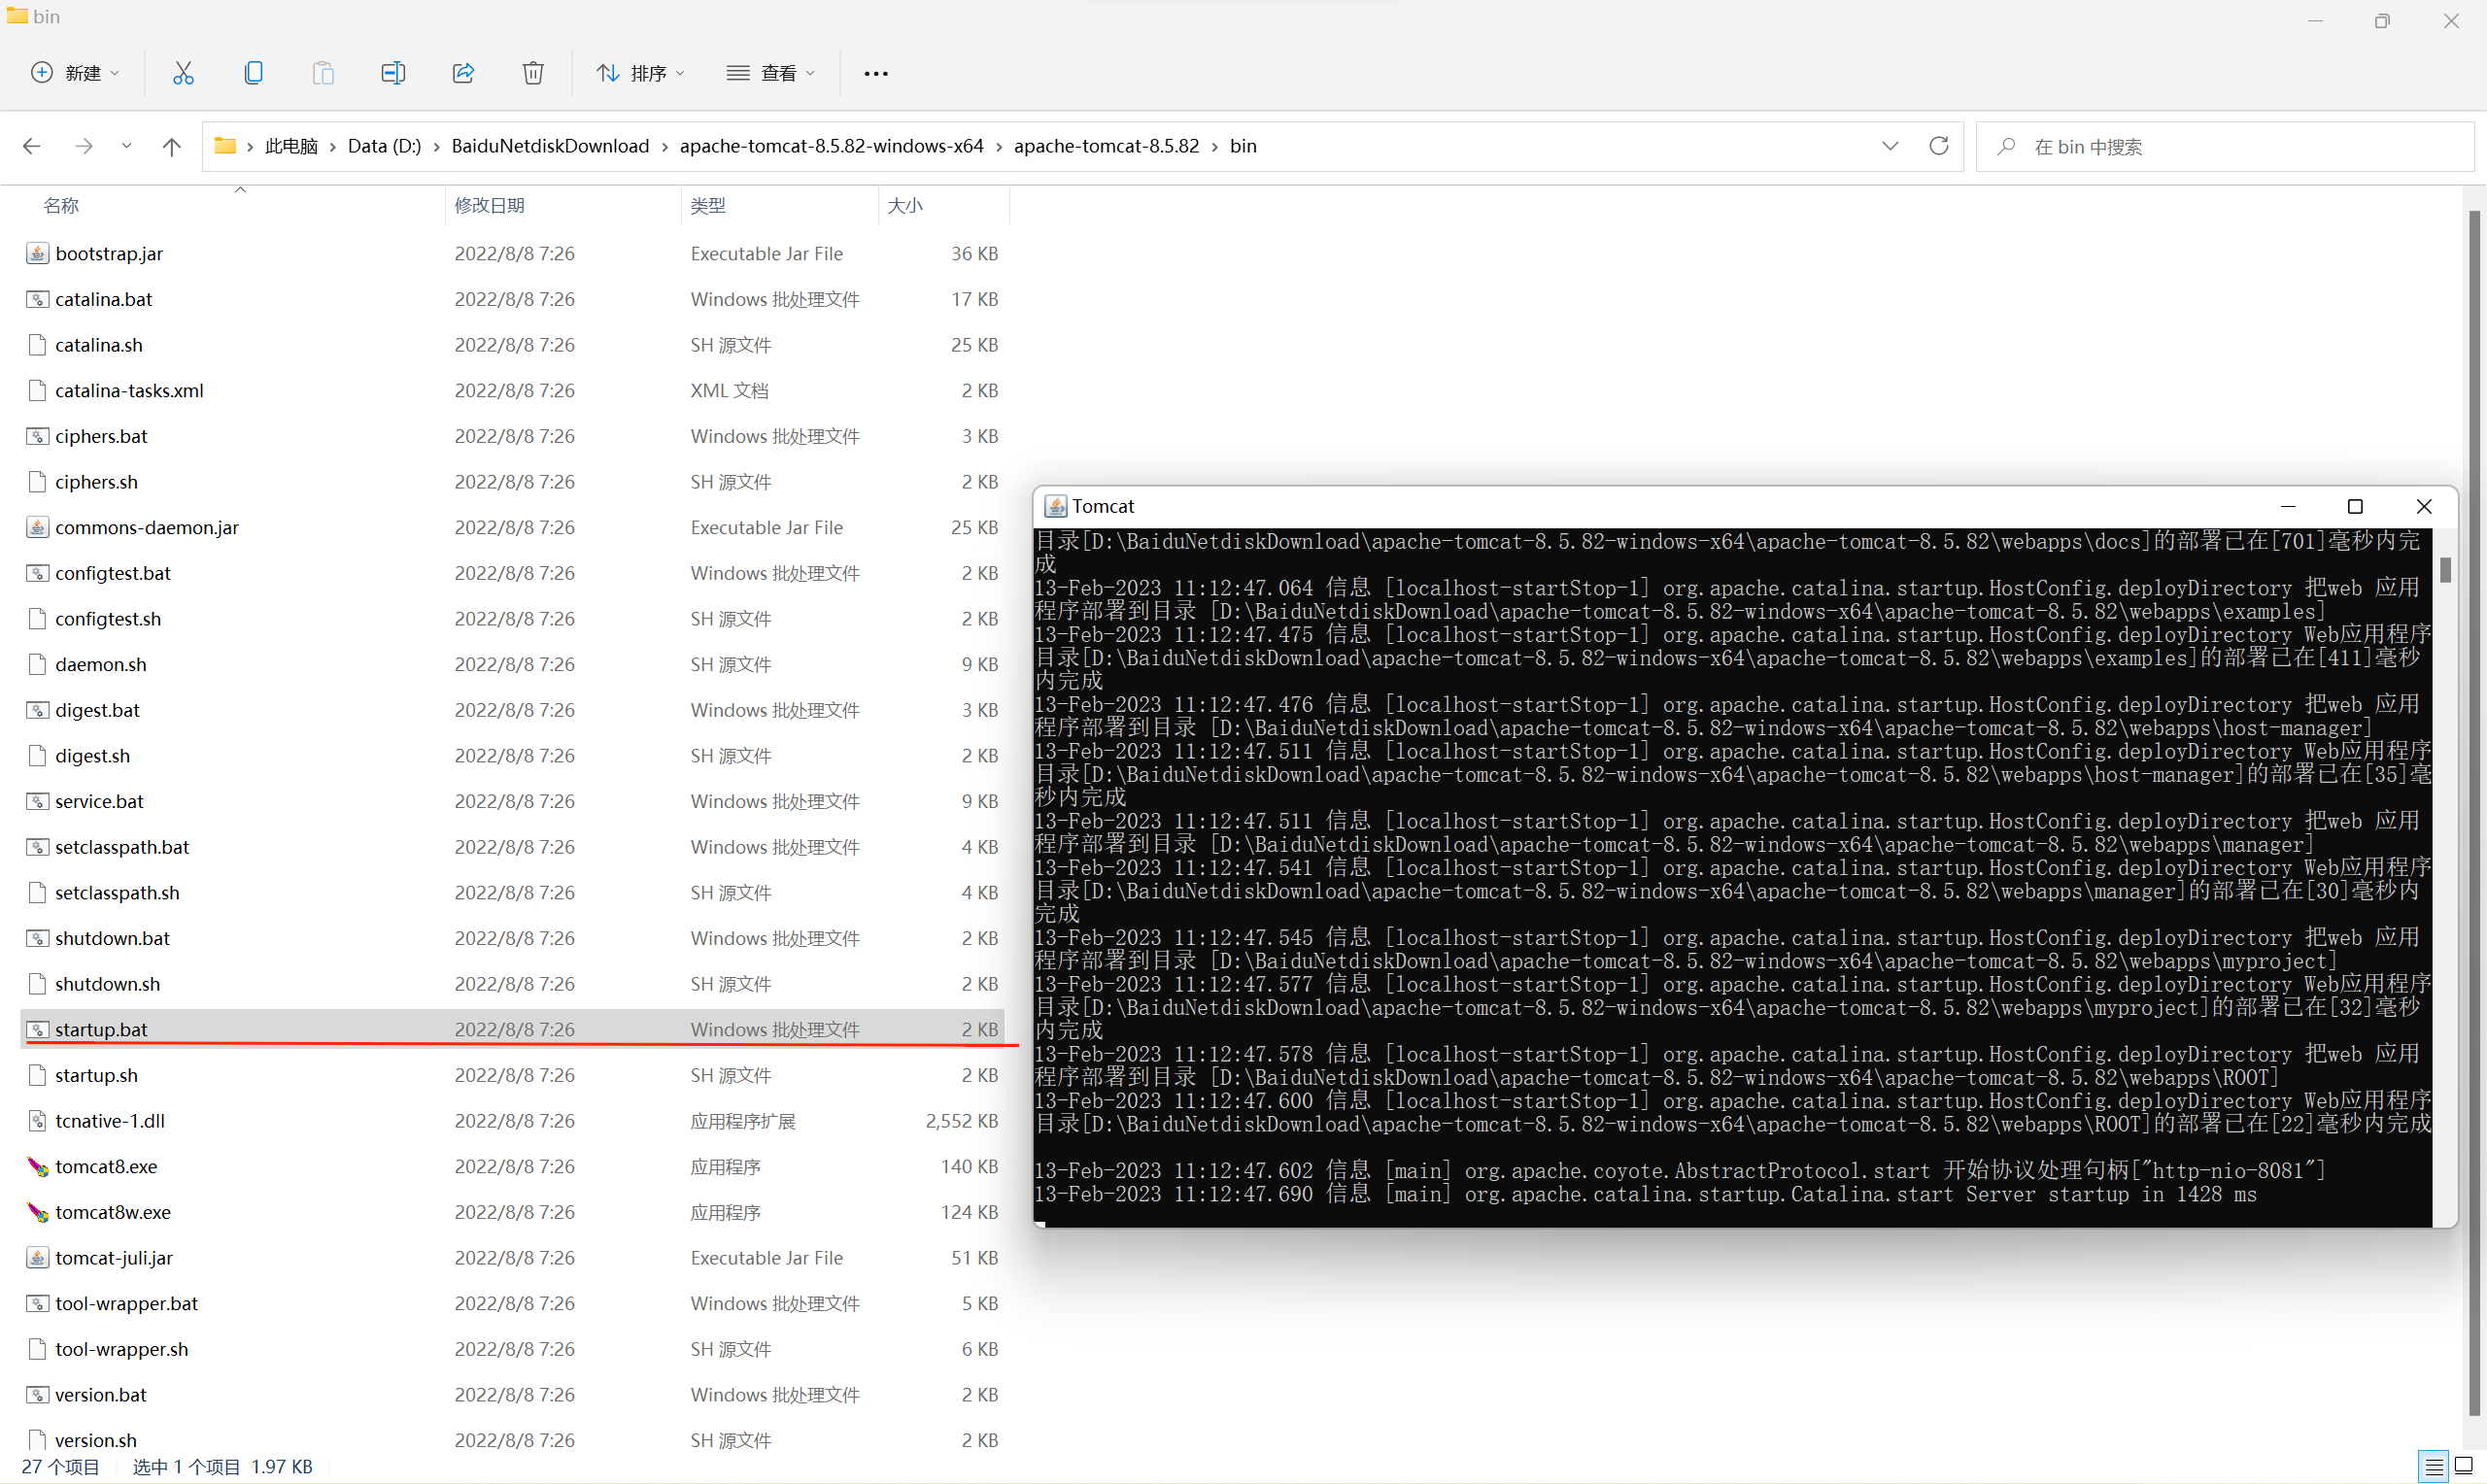Click the Delete trash icon
The image size is (2487, 1484).
click(533, 73)
